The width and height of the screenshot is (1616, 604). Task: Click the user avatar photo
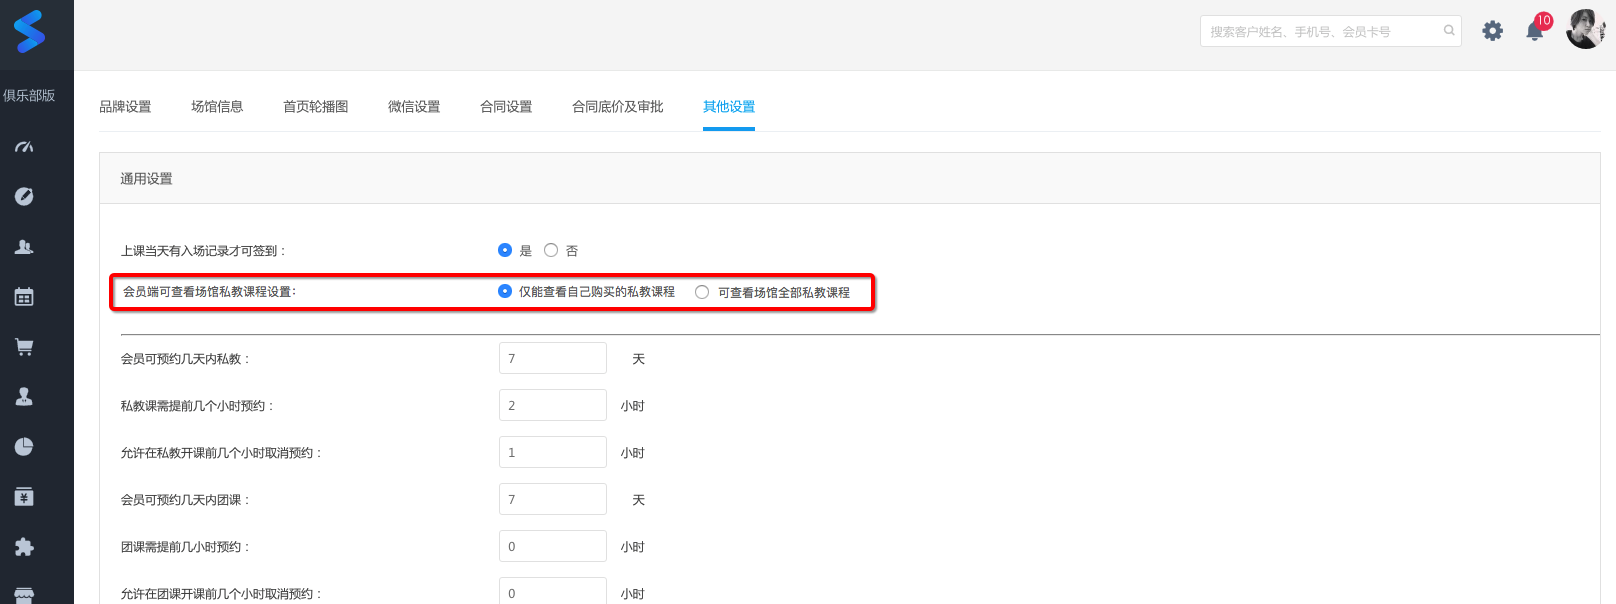pyautogui.click(x=1585, y=30)
